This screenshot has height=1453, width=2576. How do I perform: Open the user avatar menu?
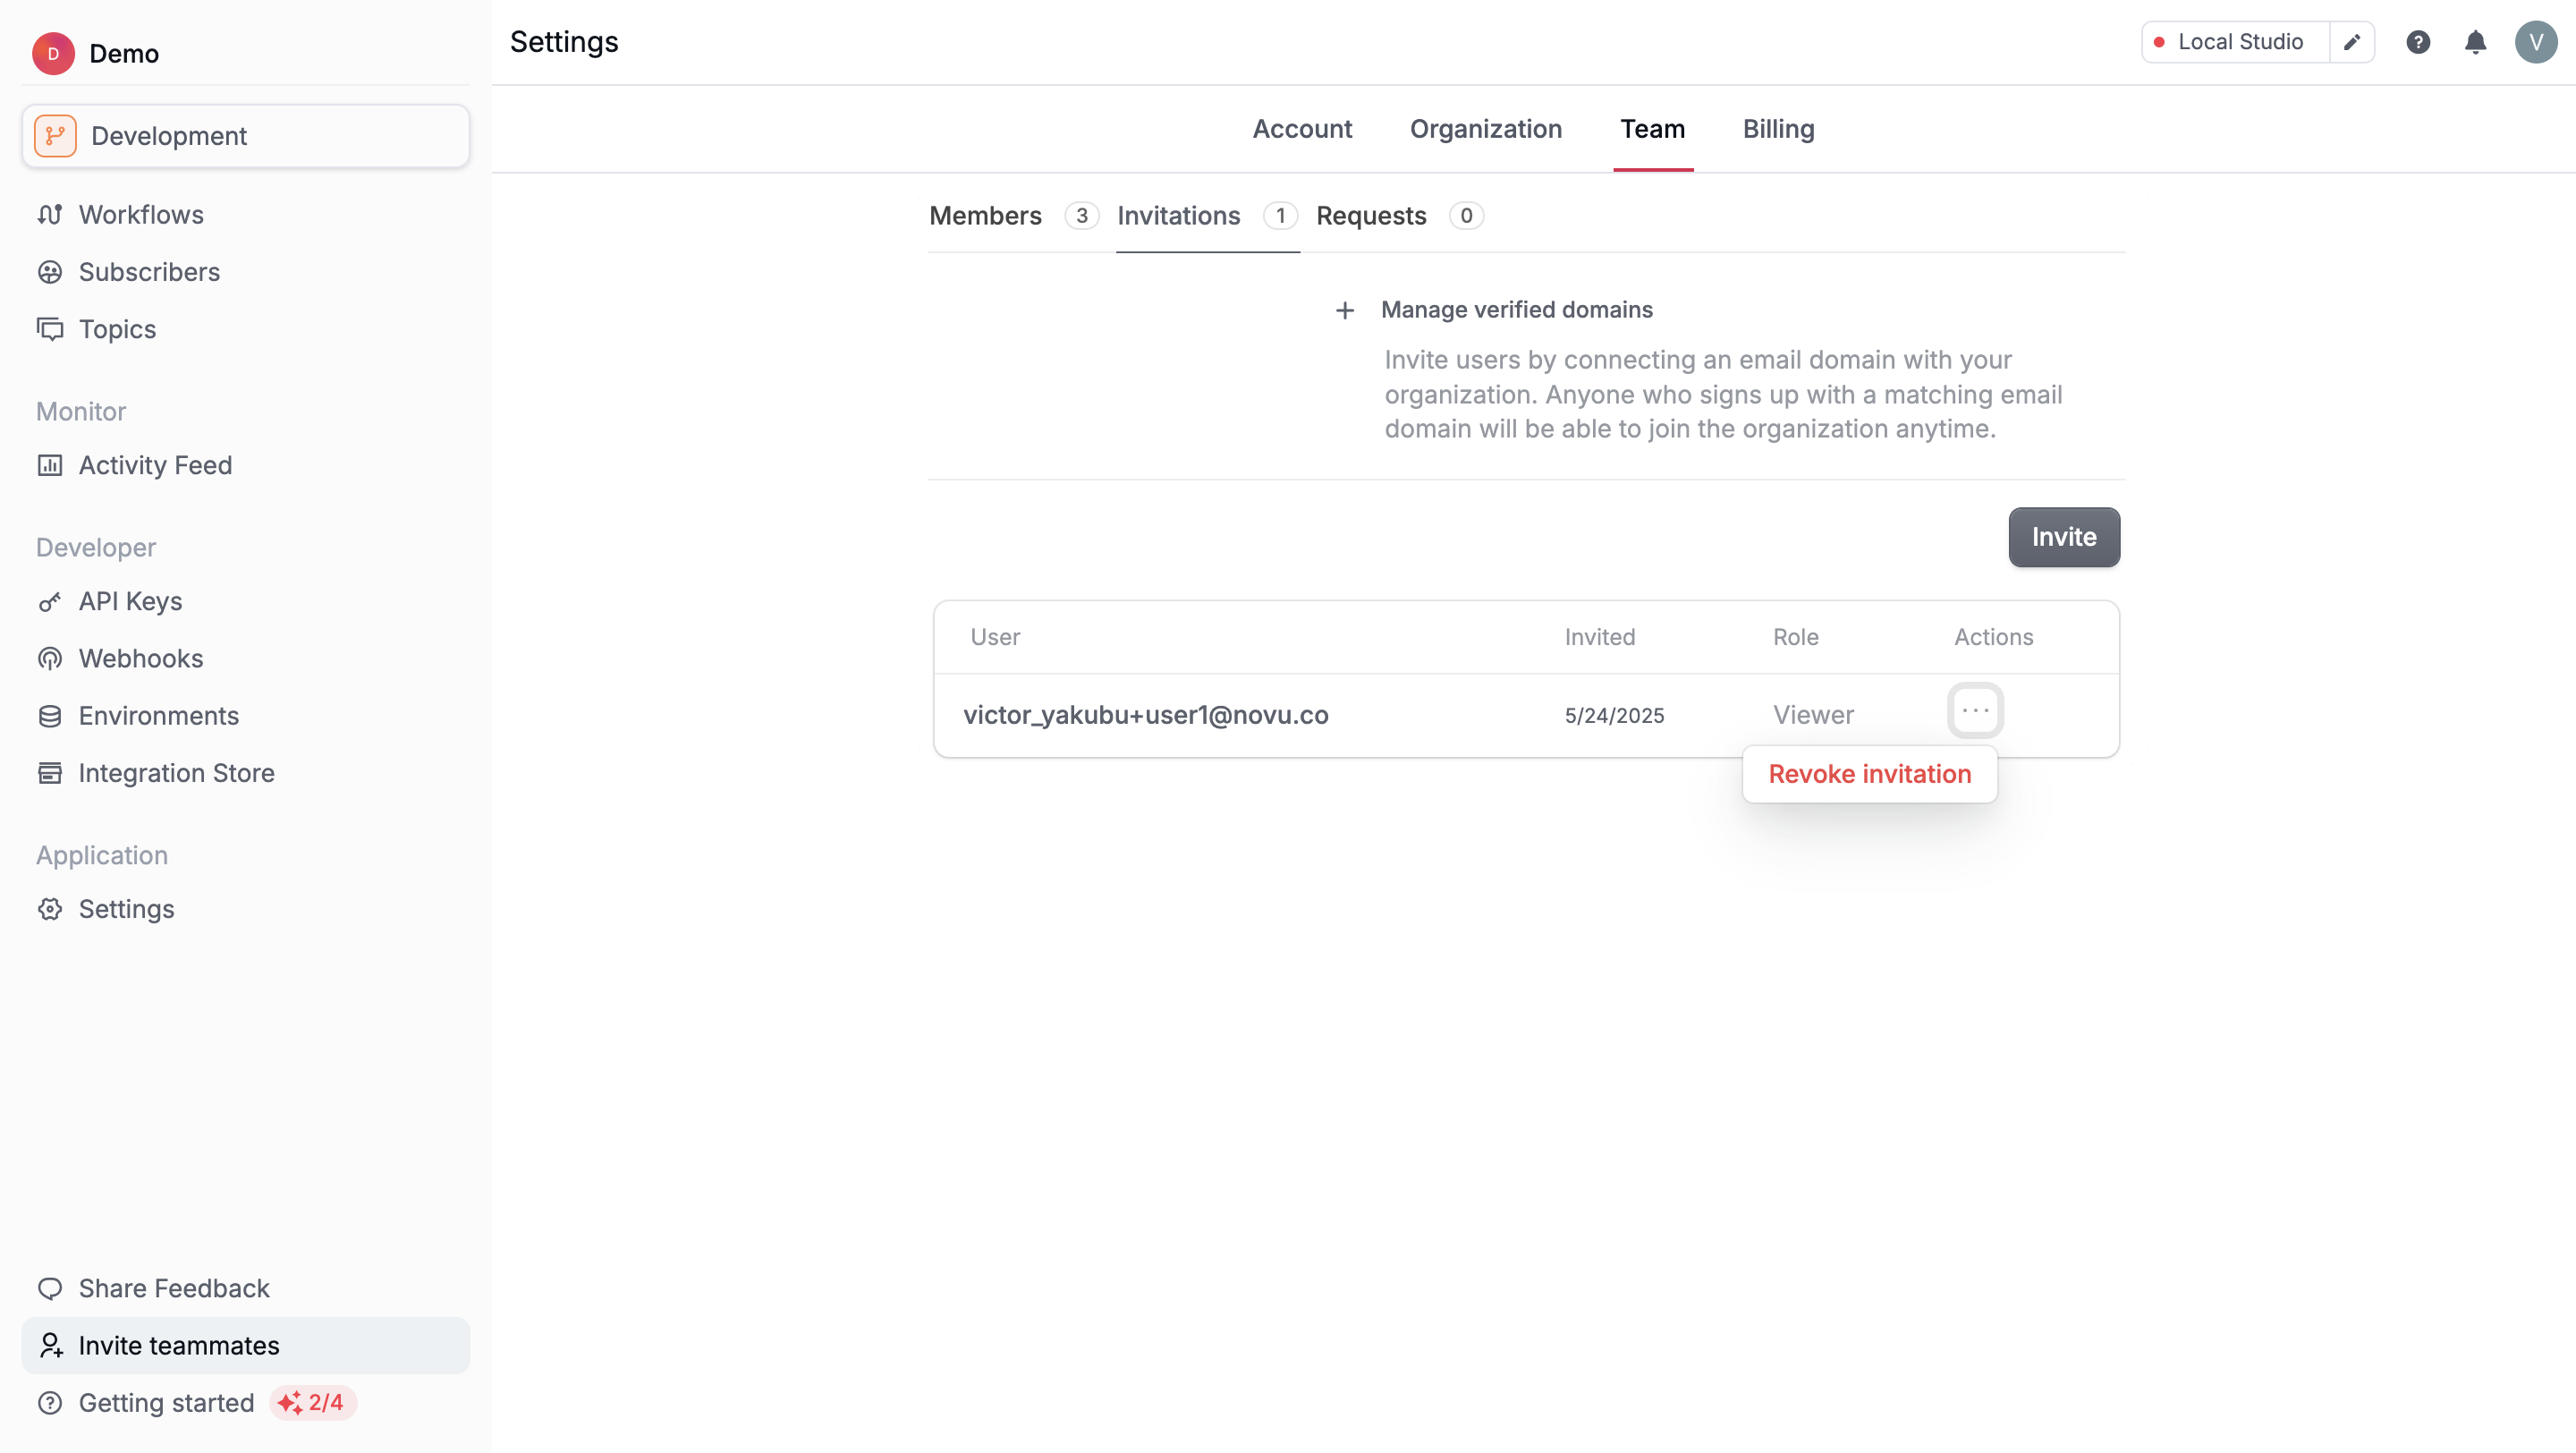tap(2535, 42)
